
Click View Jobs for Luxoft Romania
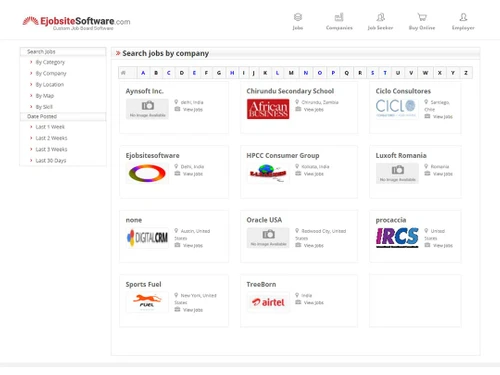(x=443, y=174)
